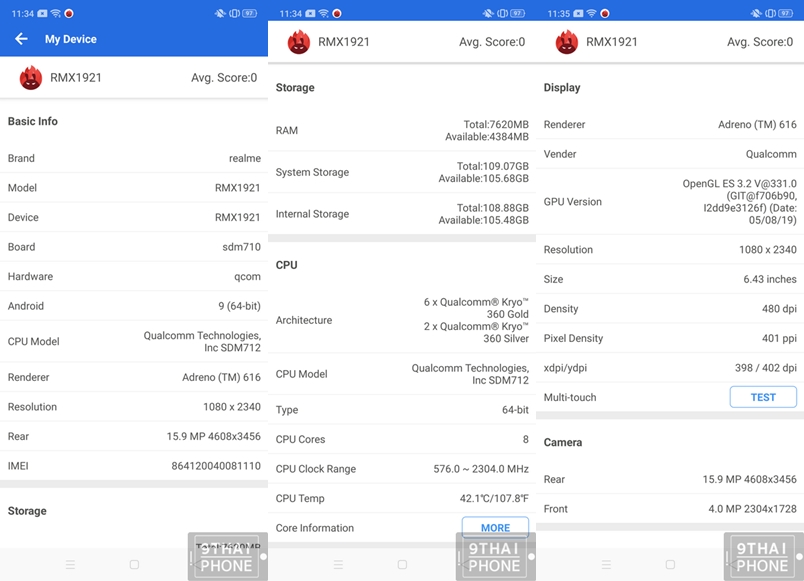Select RMX1921 in the Model row

[x=237, y=188]
